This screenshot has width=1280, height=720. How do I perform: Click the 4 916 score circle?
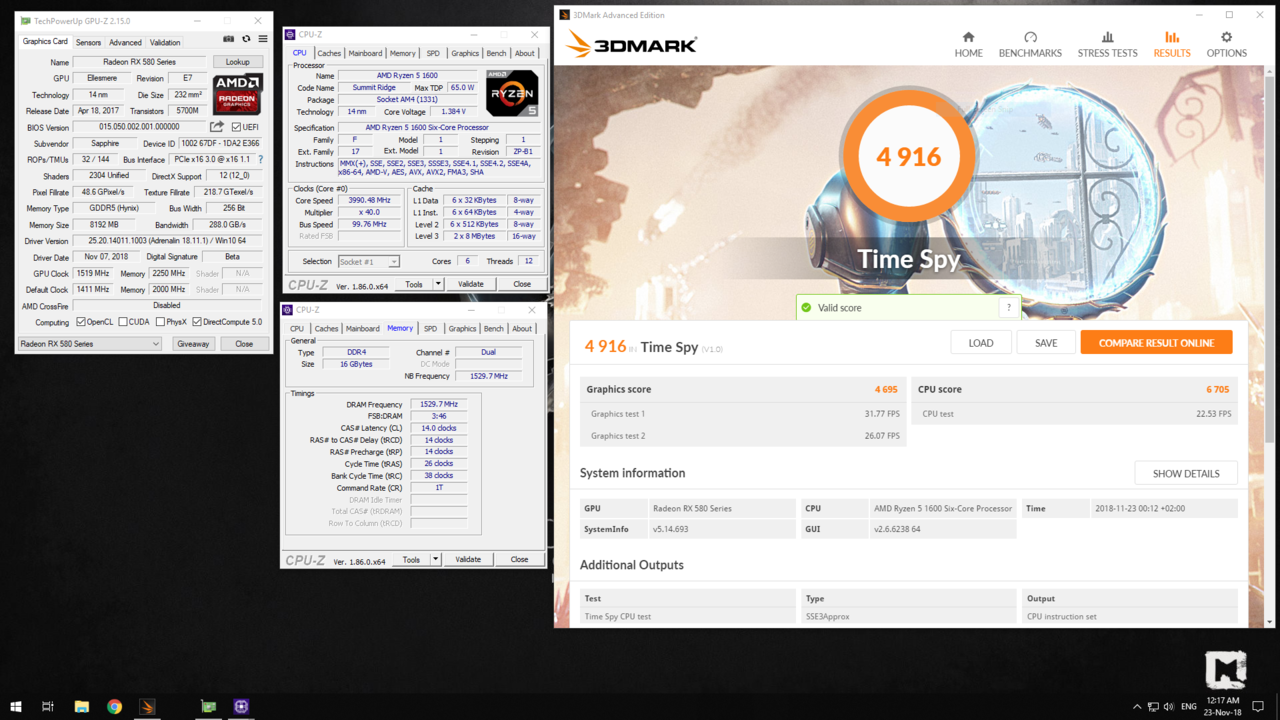coord(908,156)
